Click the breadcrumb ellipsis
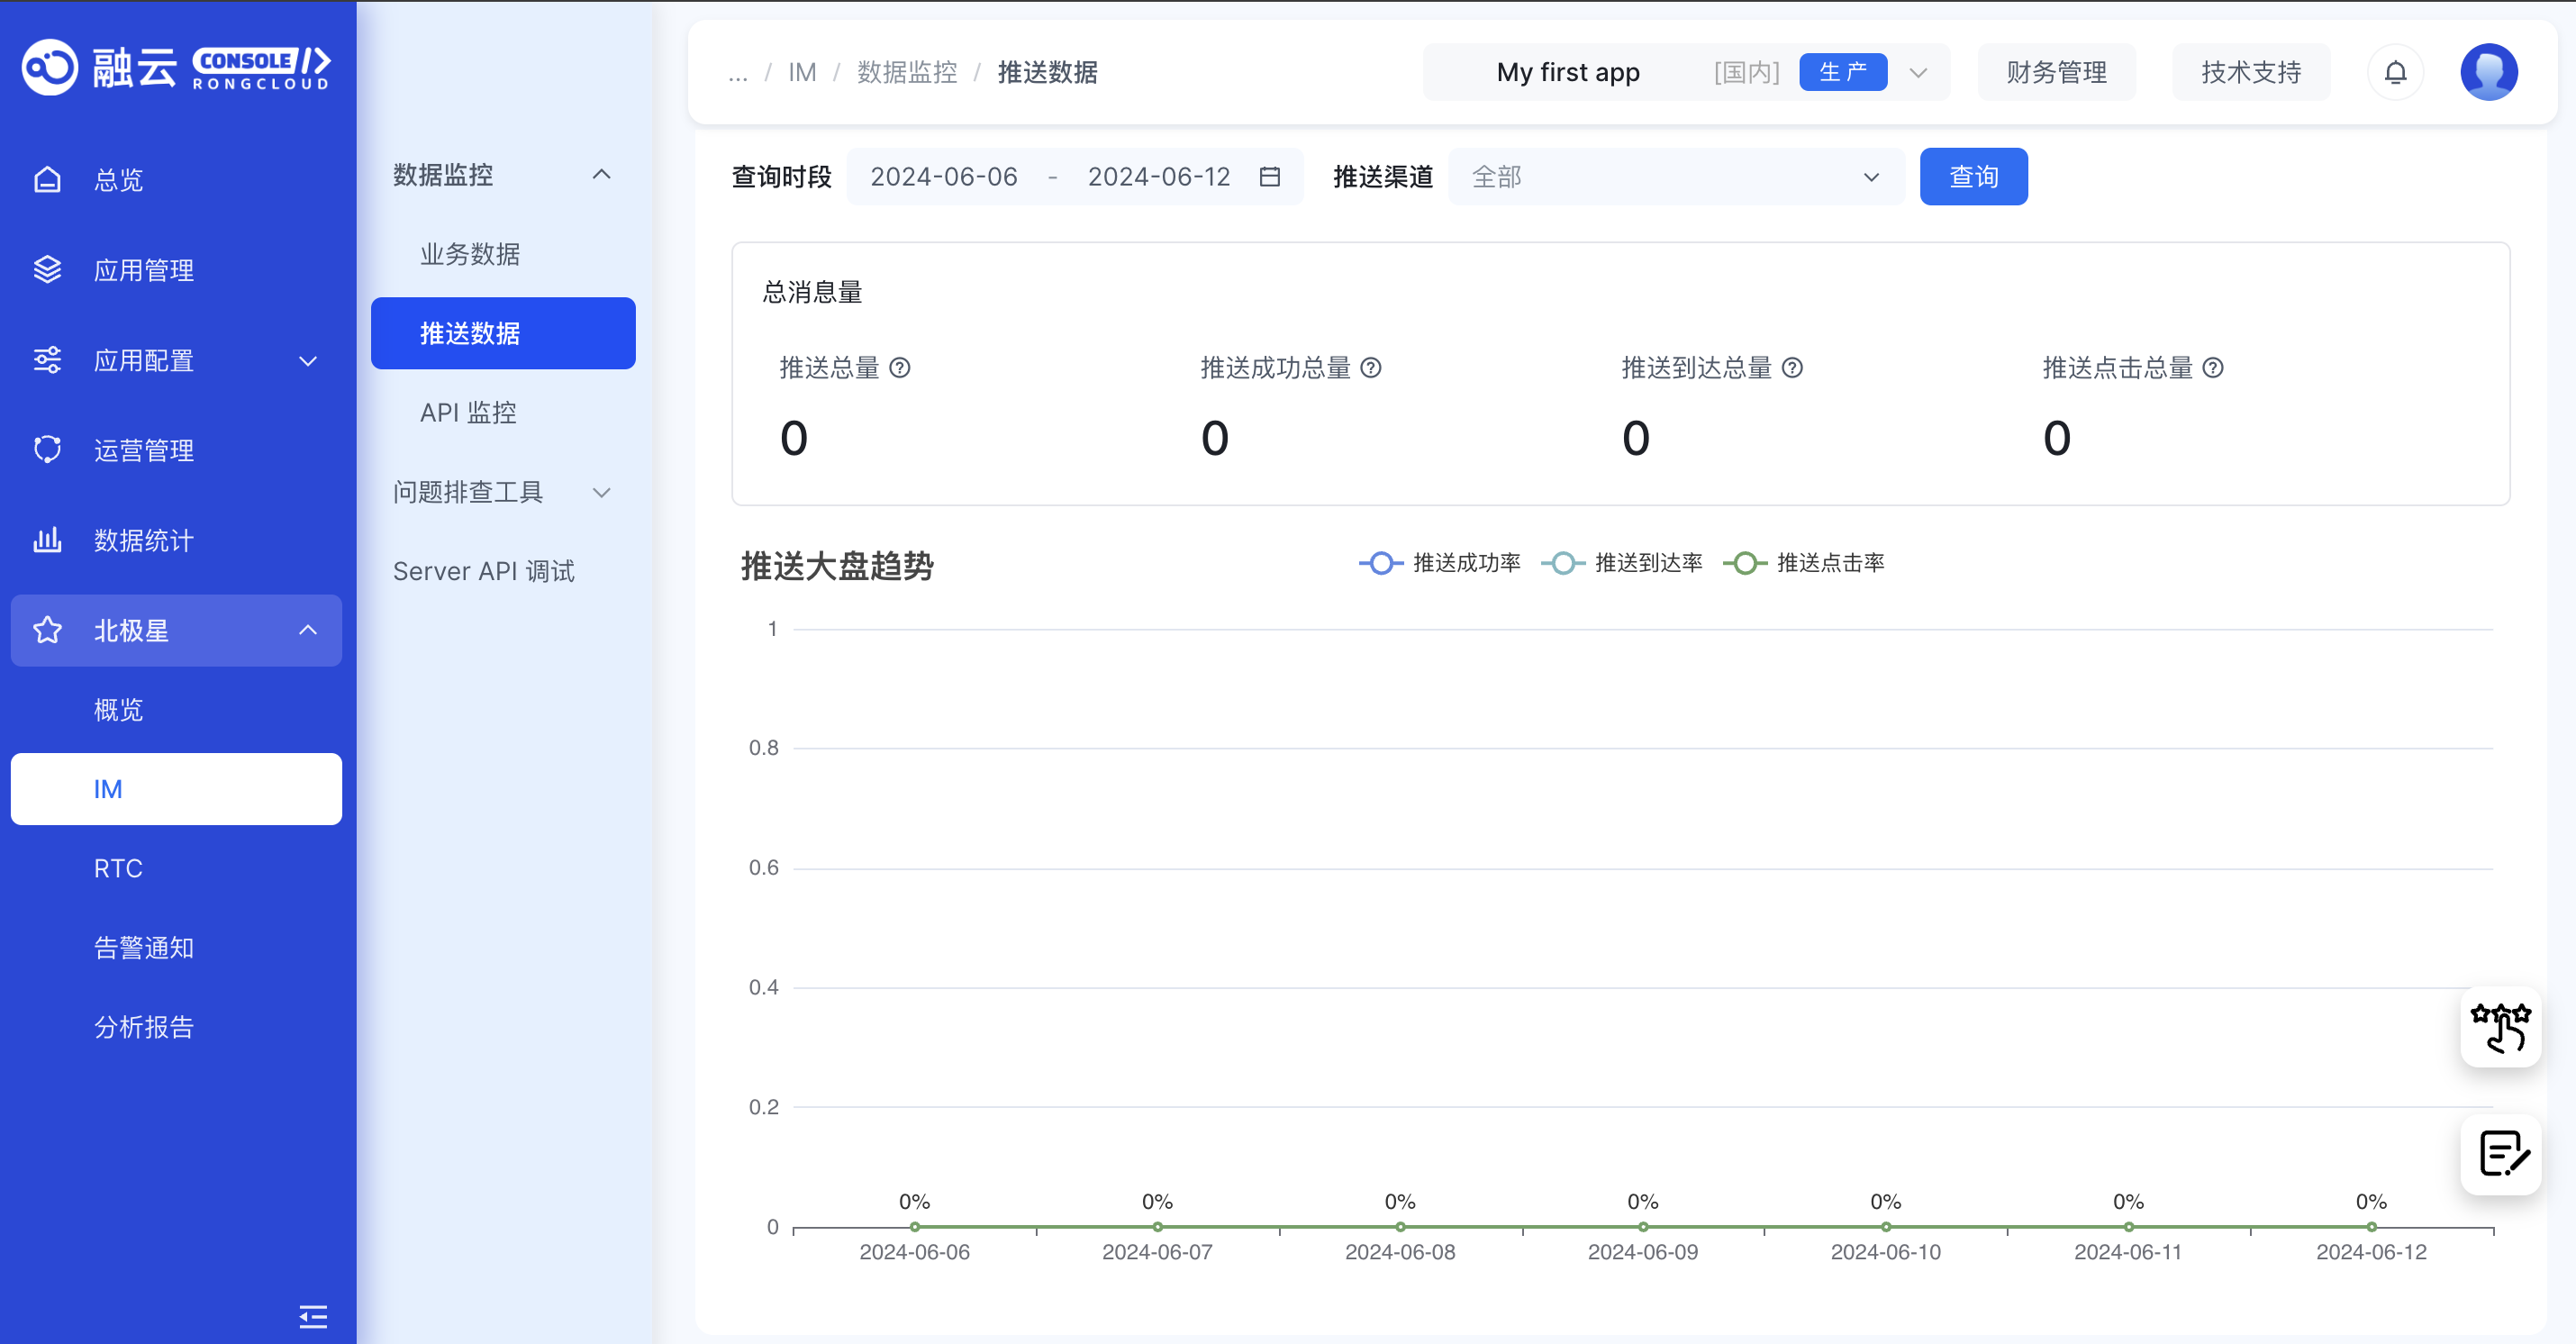The height and width of the screenshot is (1344, 2576). 738,73
